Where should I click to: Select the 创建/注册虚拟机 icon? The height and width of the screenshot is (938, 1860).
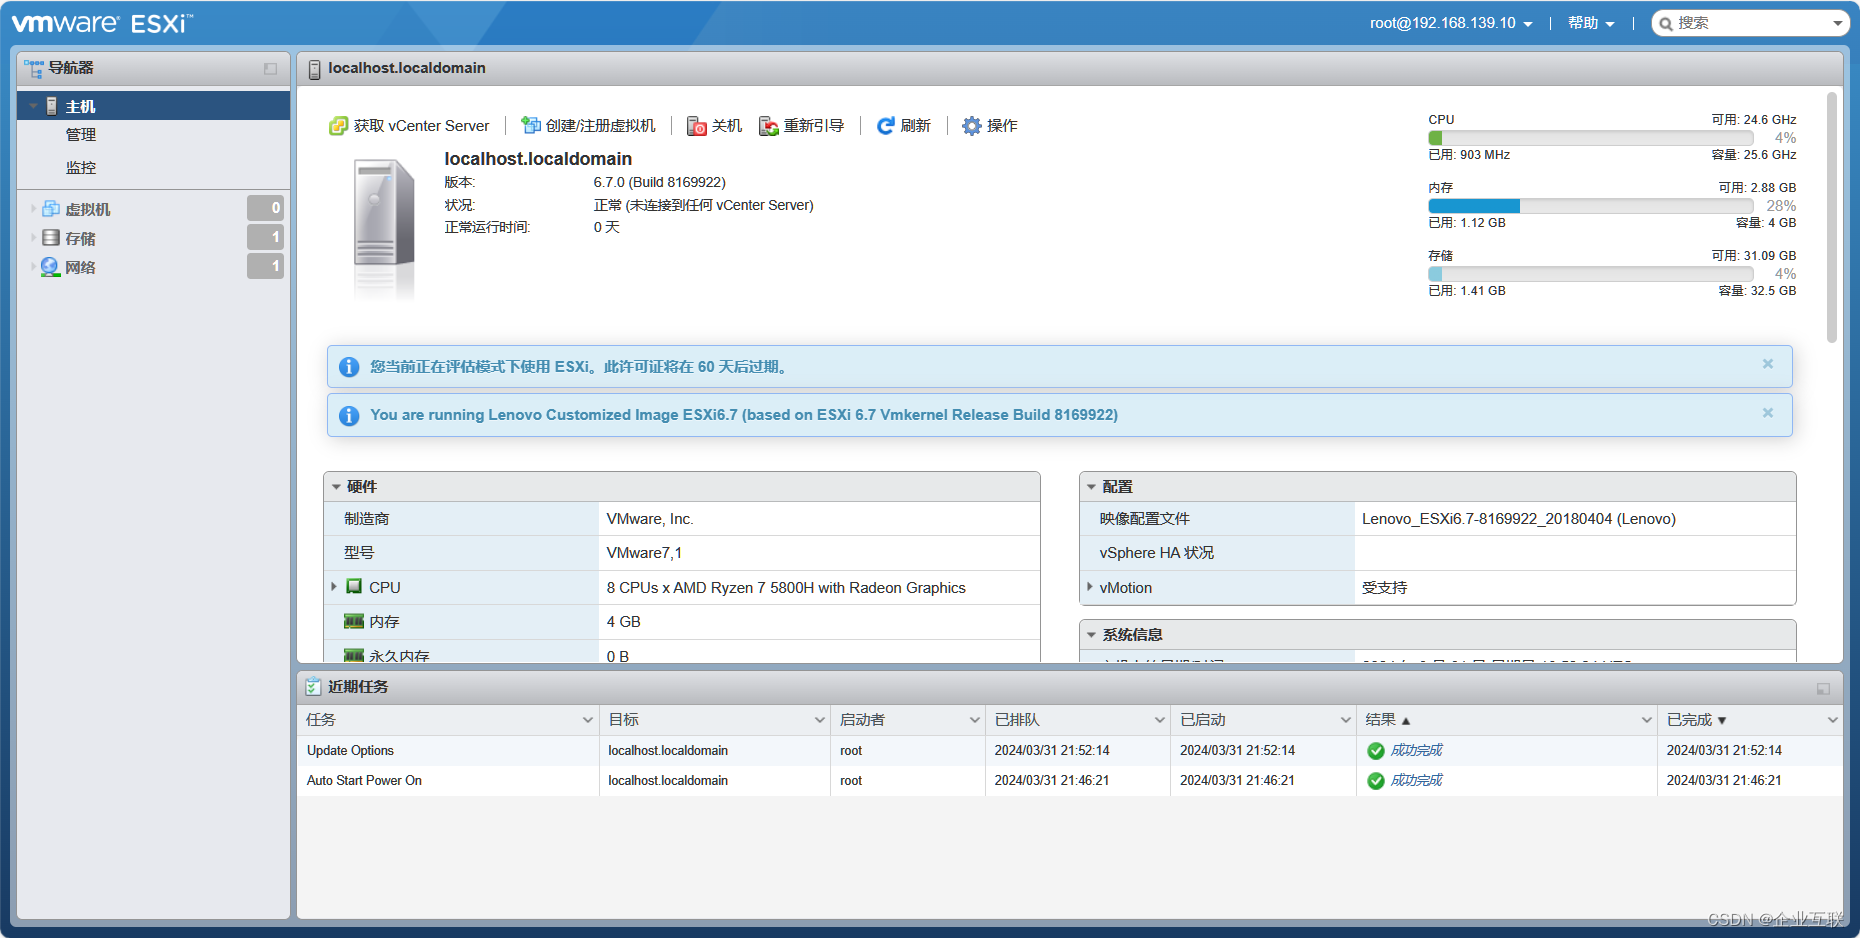[530, 125]
